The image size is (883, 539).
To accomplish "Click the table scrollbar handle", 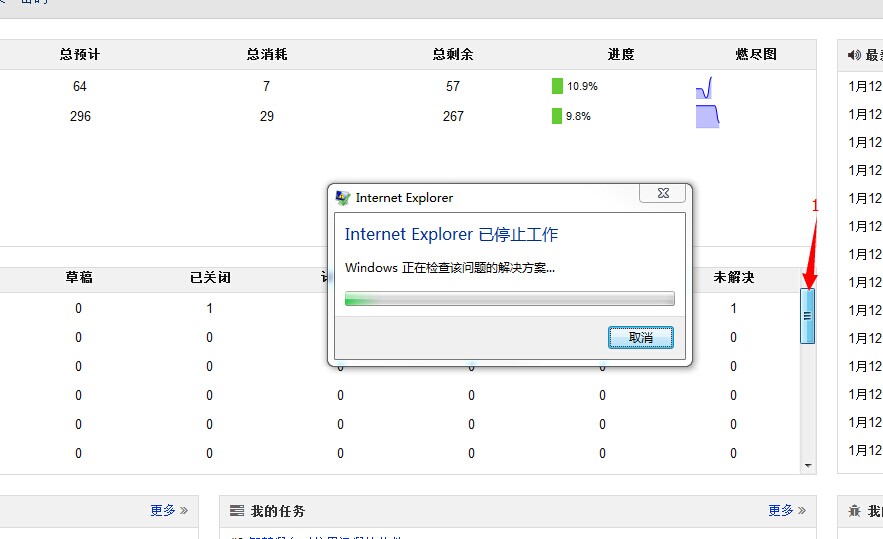I will coord(807,316).
